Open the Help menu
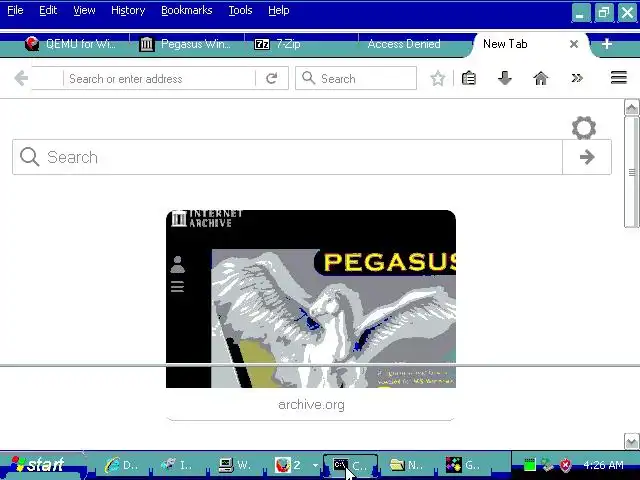The width and height of the screenshot is (640, 480). (279, 11)
